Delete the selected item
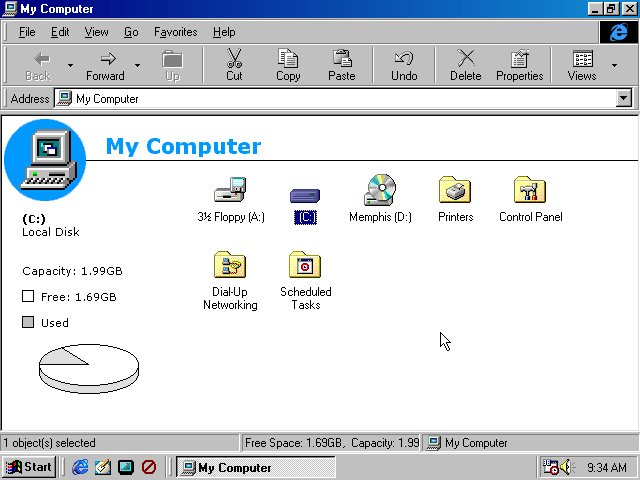Screen dimensions: 640x480 (x=466, y=65)
